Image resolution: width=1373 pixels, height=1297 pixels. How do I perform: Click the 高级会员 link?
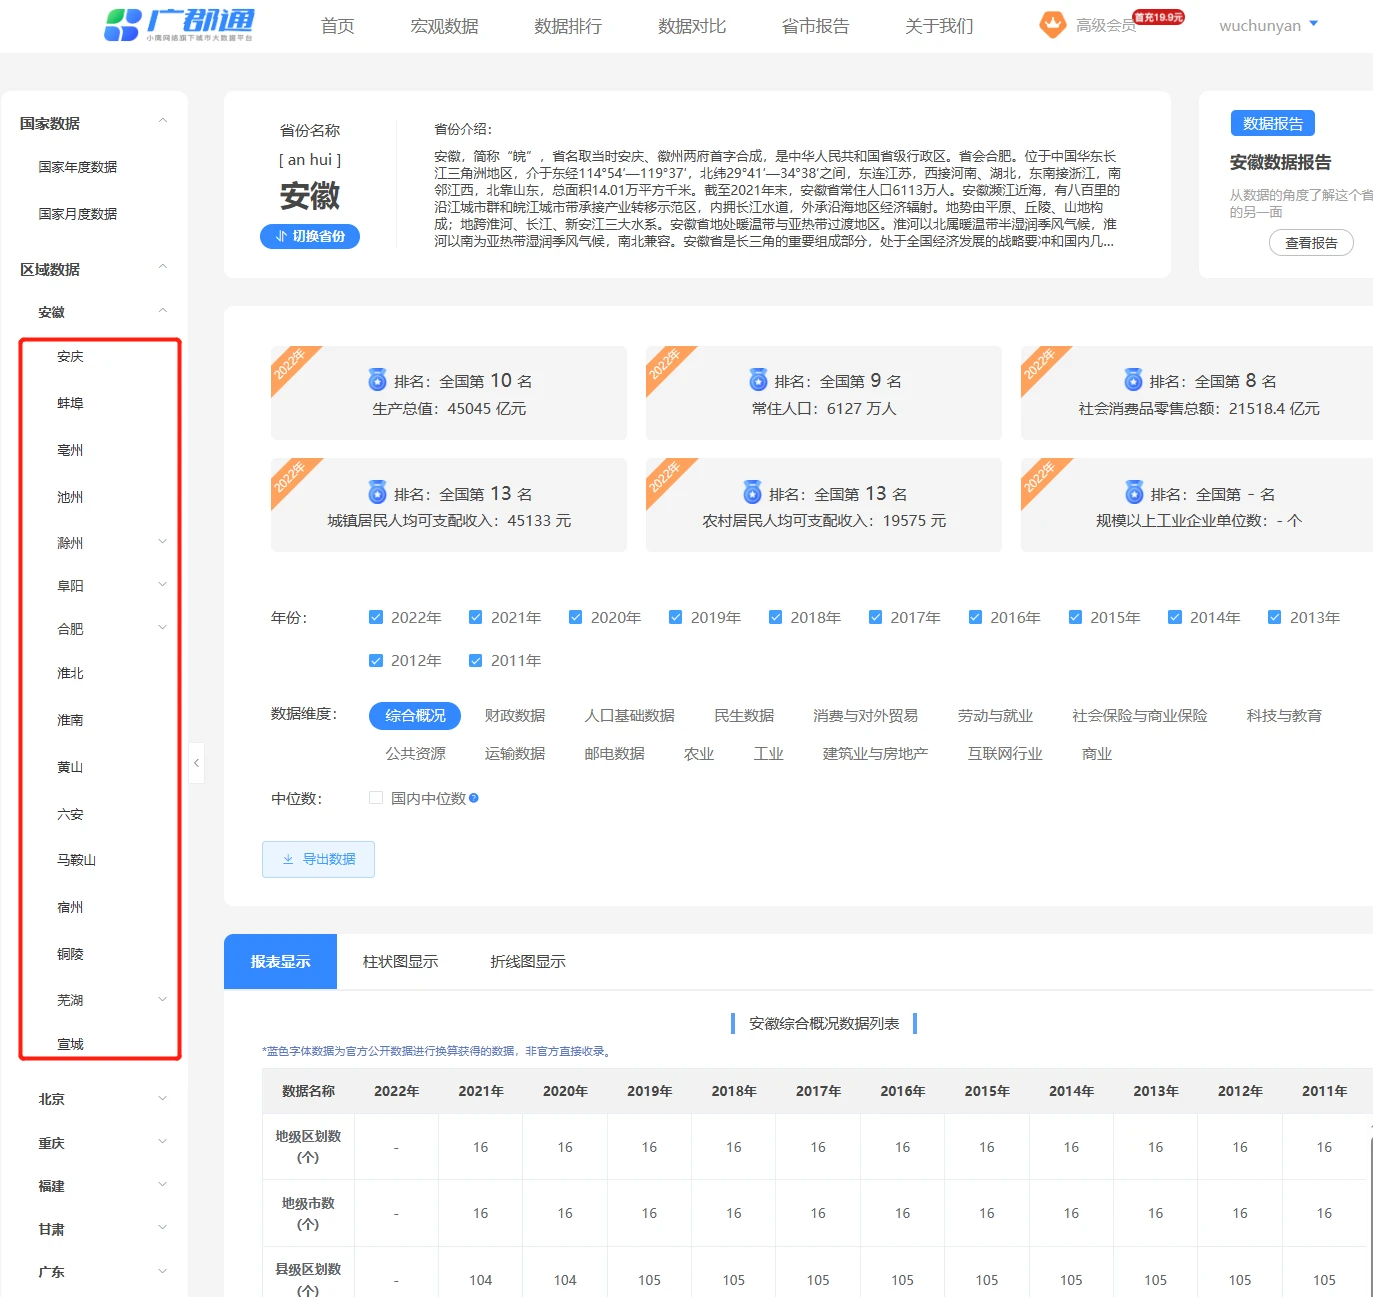(1106, 26)
